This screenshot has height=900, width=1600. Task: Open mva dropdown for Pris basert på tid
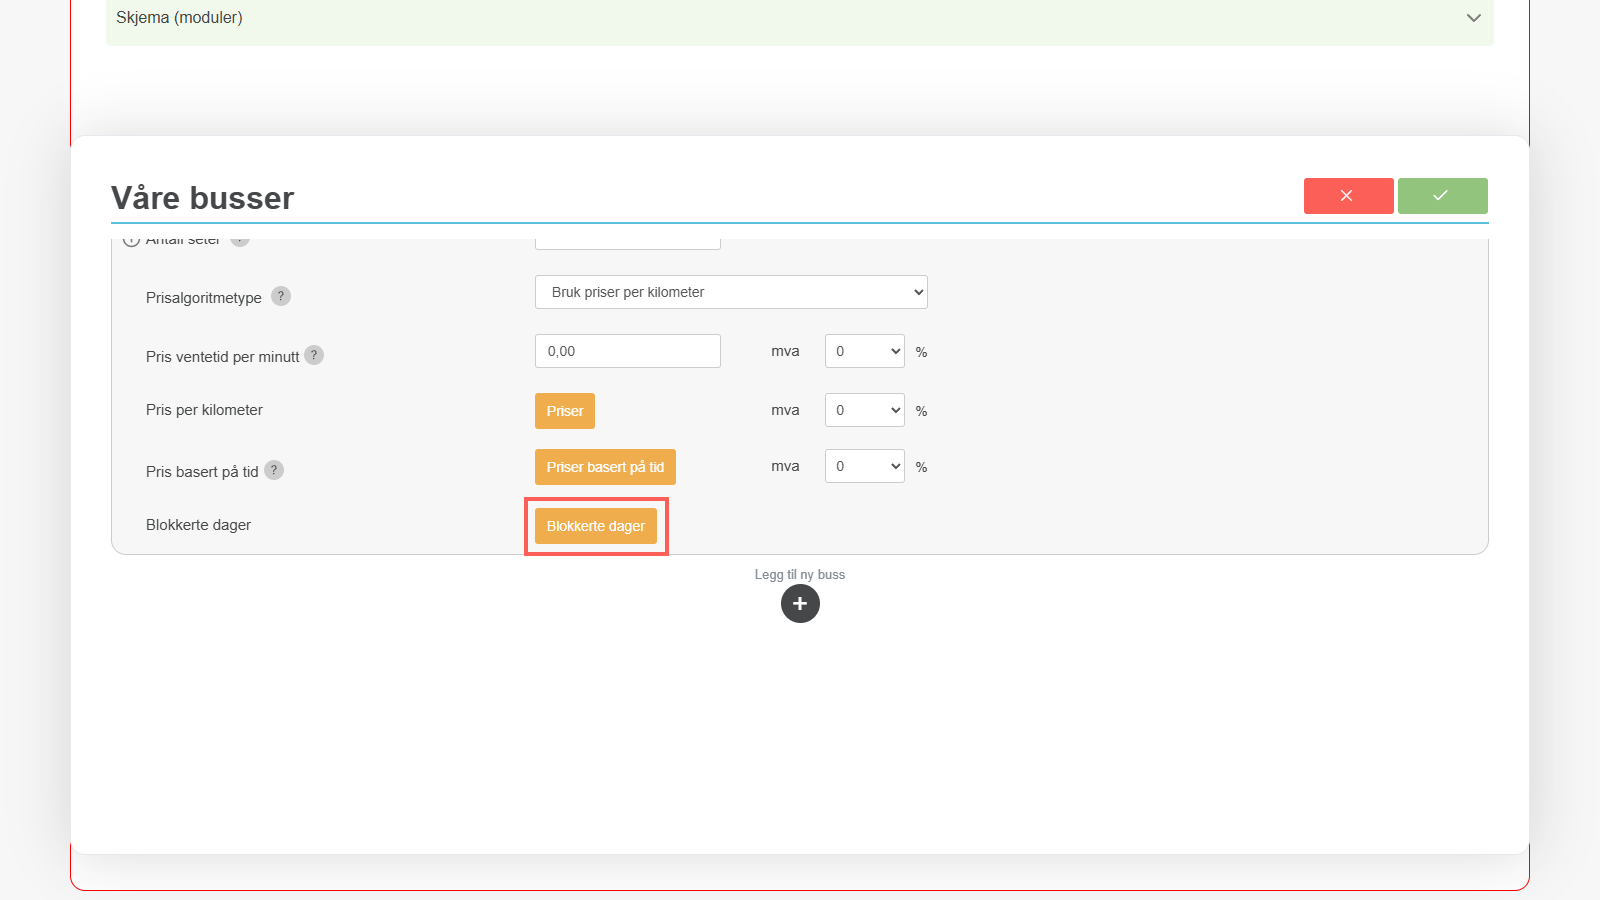864,466
